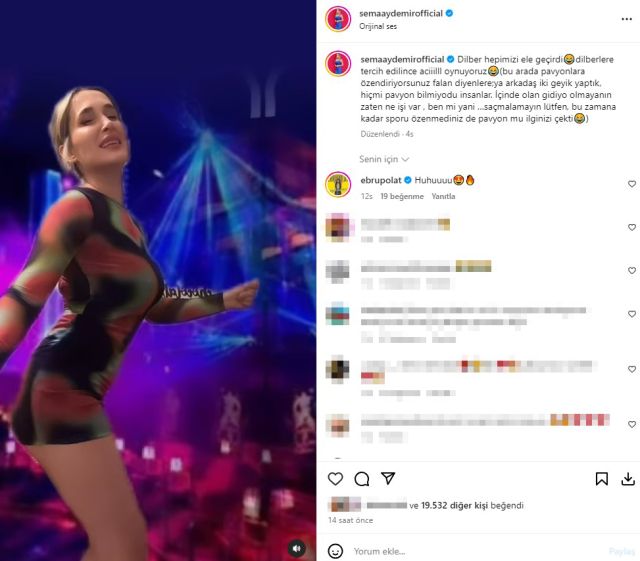Click 'Yanıtla' under ebrupolat's comment

point(443,196)
